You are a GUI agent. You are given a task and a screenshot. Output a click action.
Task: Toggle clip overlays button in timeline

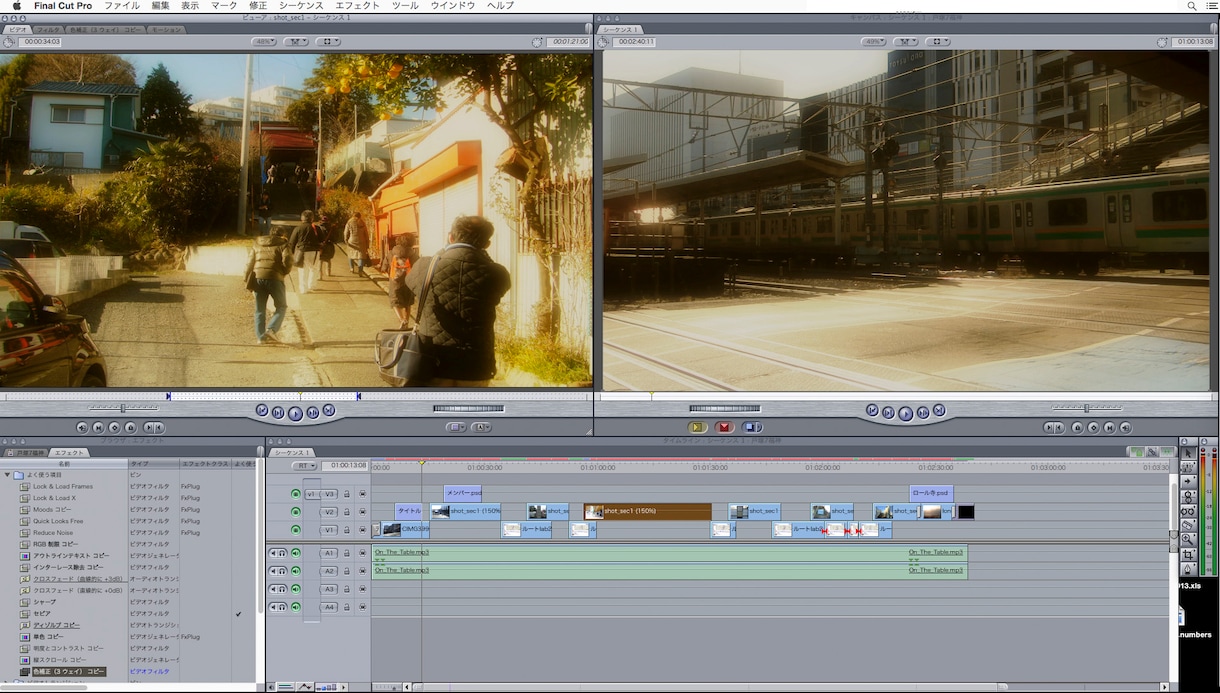click(304, 687)
